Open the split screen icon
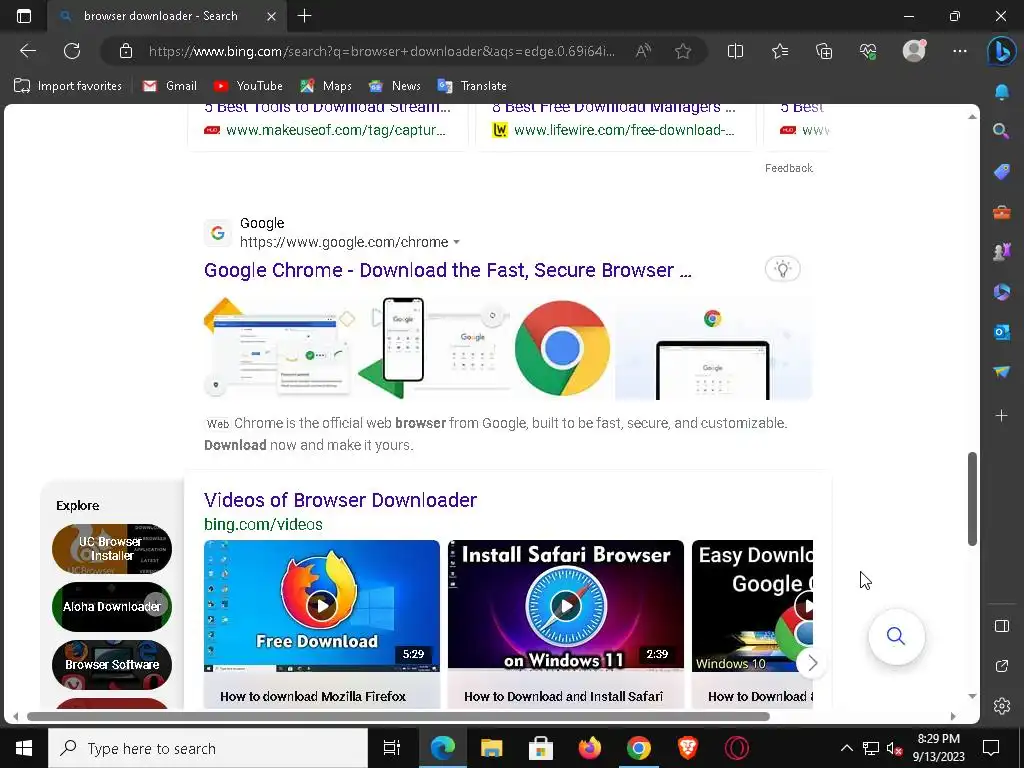 tap(735, 51)
